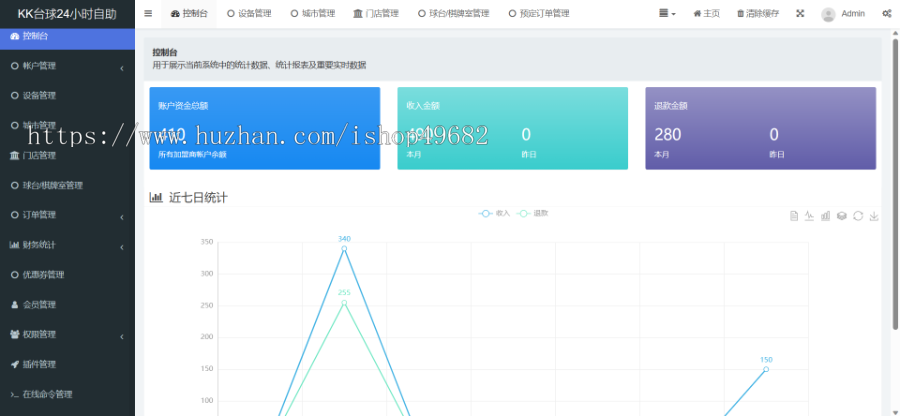The height and width of the screenshot is (416, 900).
Task: Click the 权限管理 group icon
Action: coord(14,335)
